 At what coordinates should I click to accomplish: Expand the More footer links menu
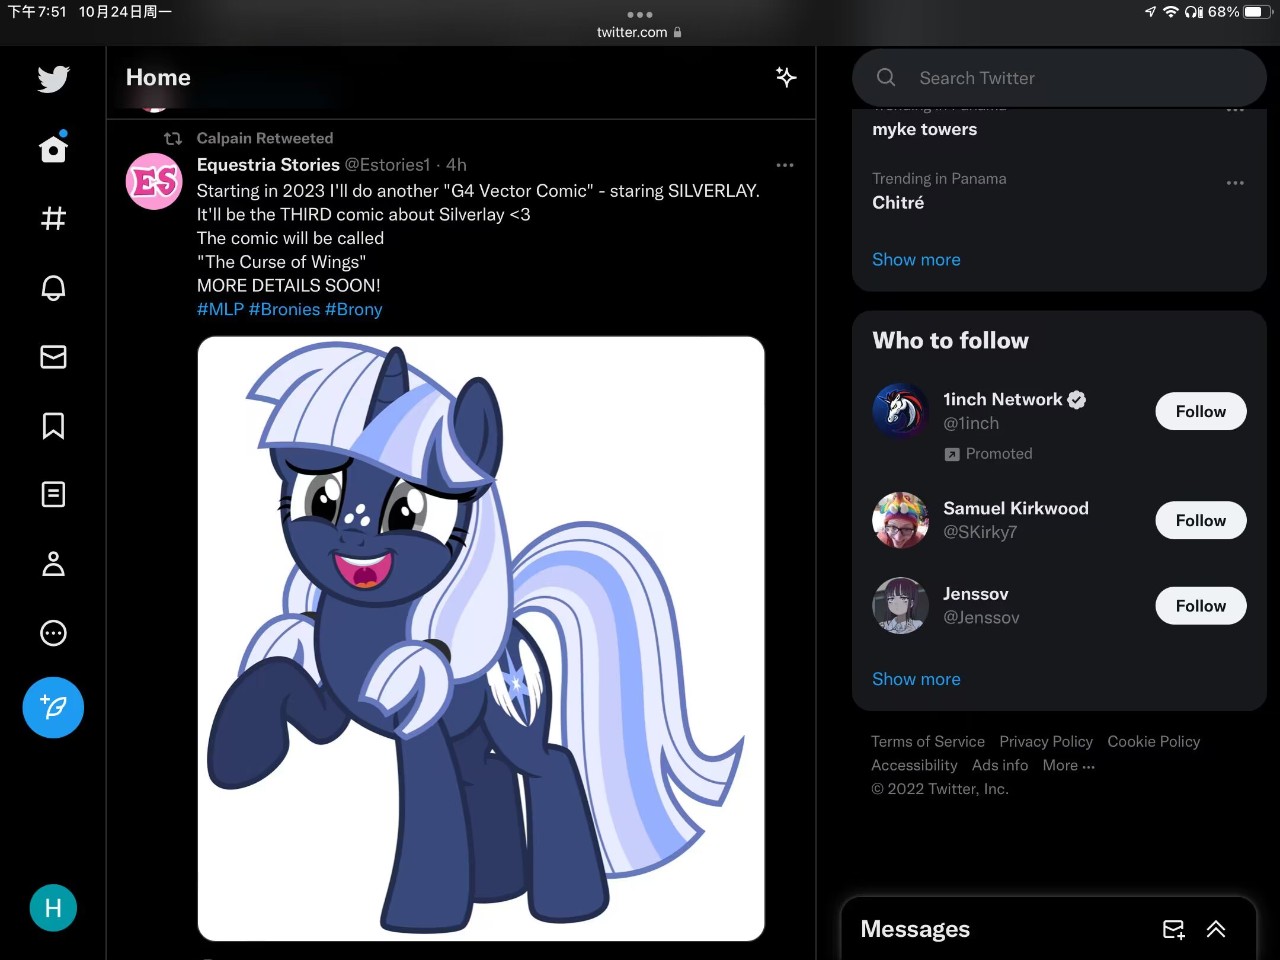coord(1068,765)
